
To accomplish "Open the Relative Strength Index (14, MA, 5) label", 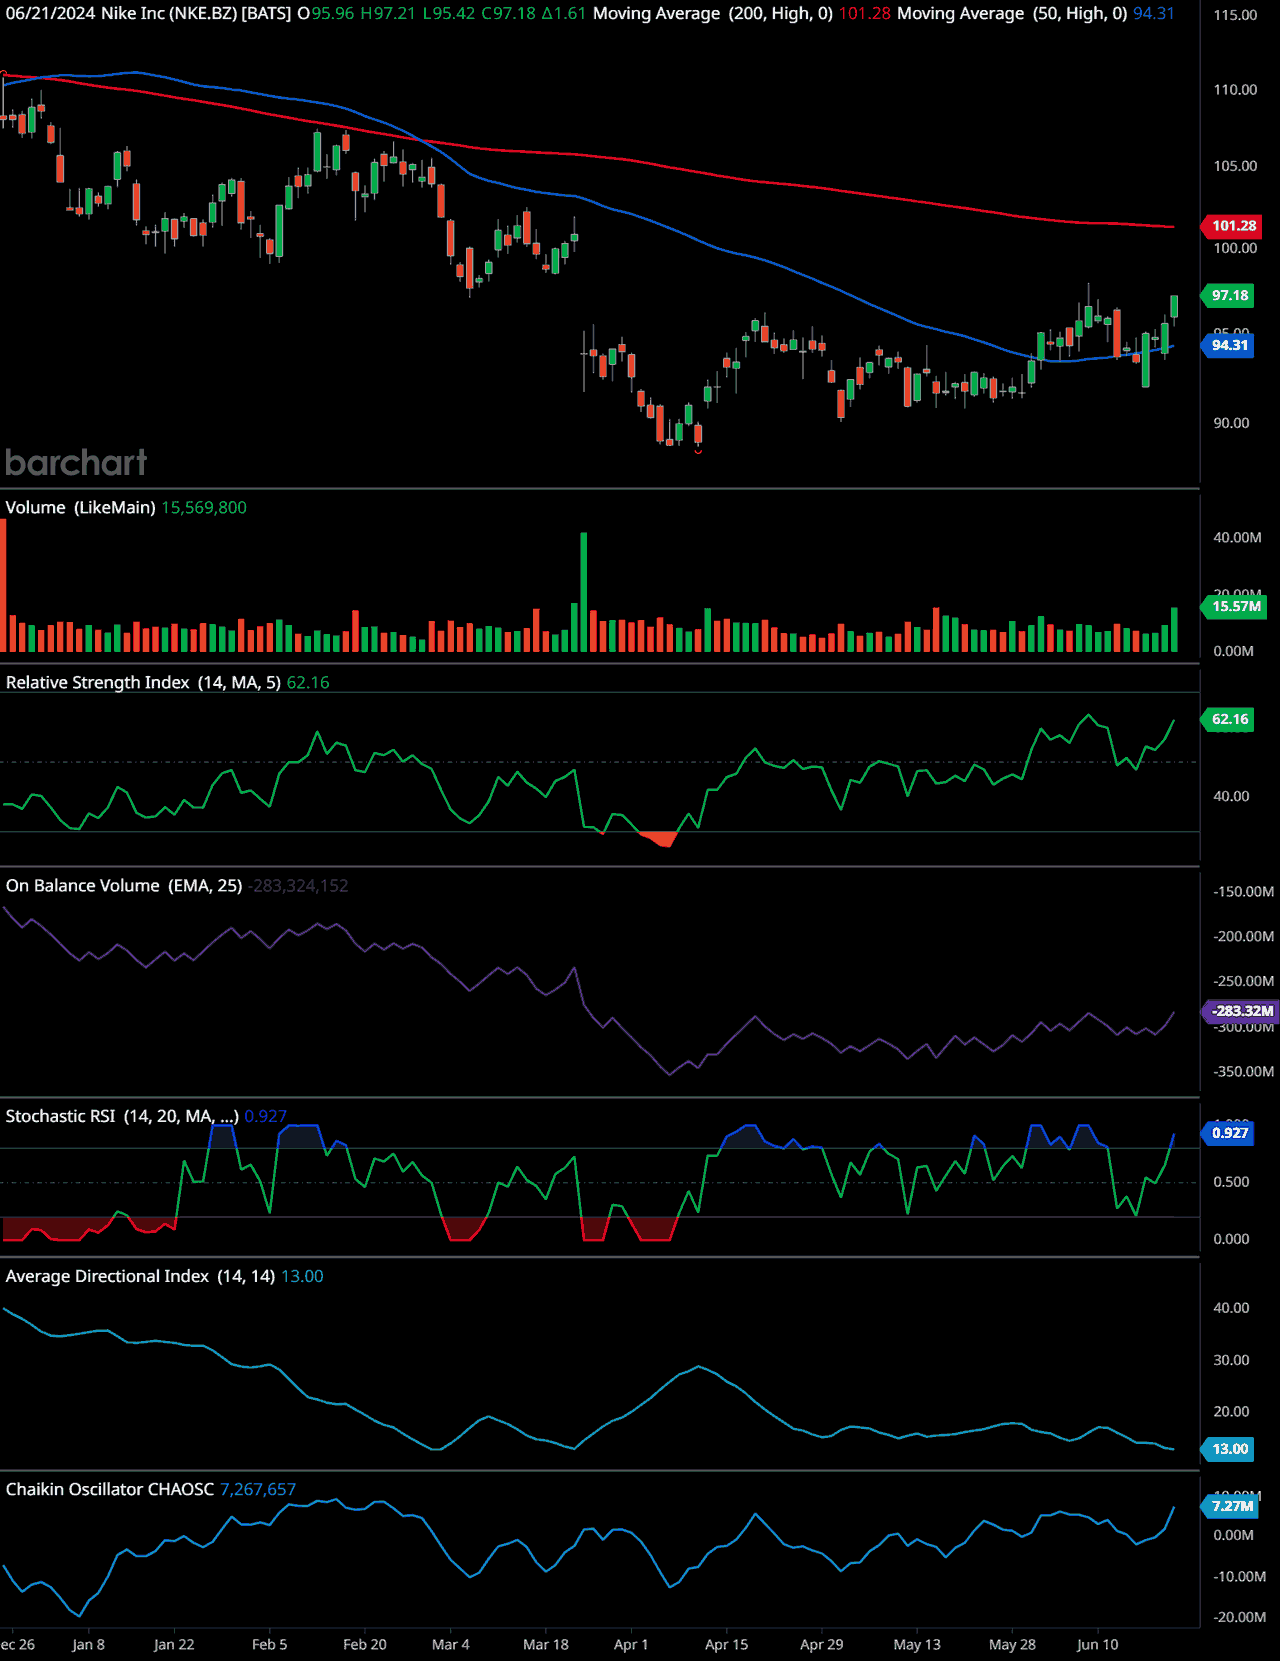I will tap(143, 683).
